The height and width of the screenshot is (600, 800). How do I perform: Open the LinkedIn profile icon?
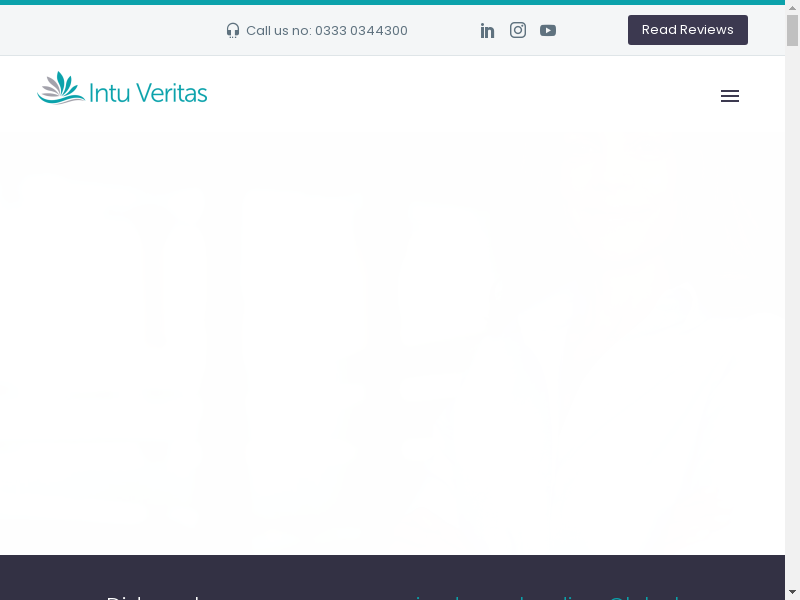point(487,30)
